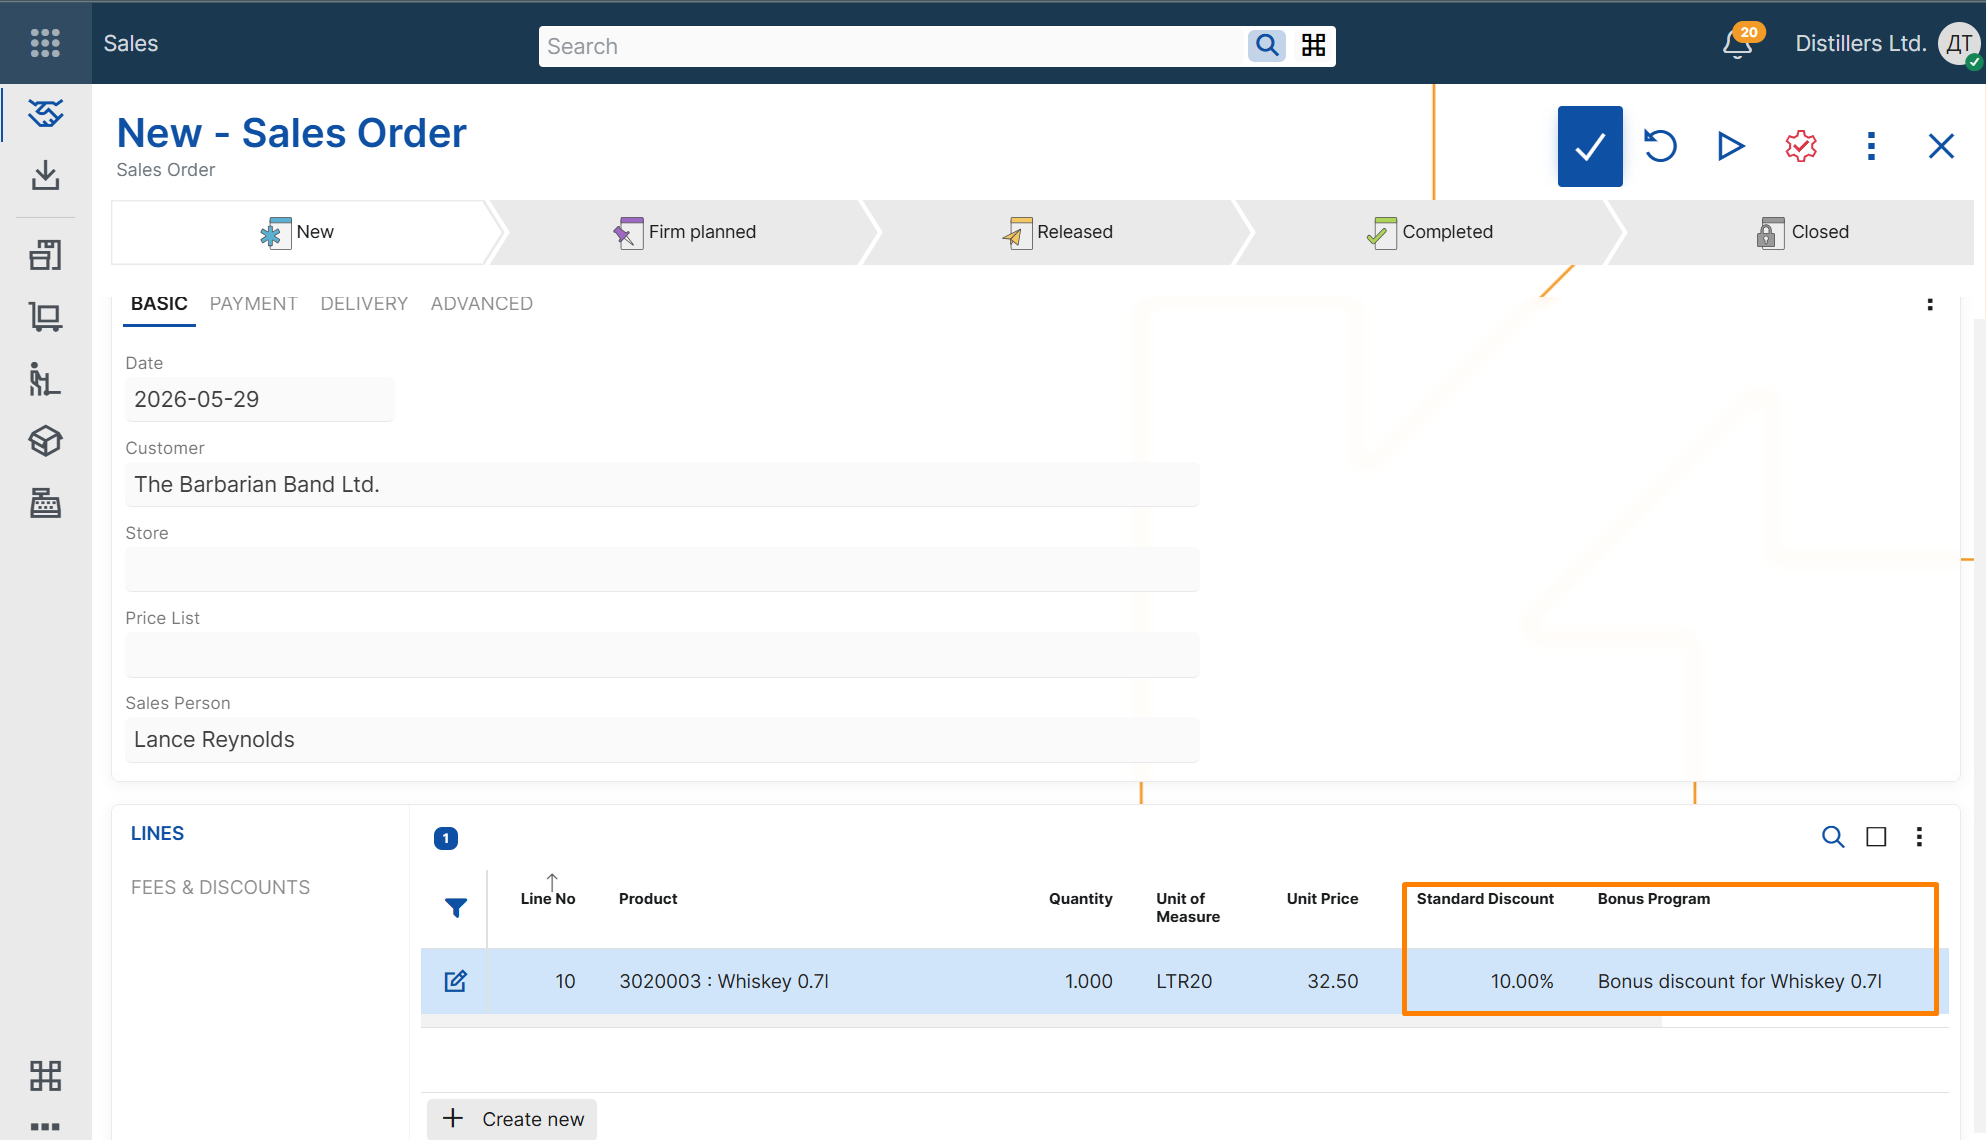Image resolution: width=1986 pixels, height=1140 pixels.
Task: Click the 10.00% discount cell
Action: (1522, 982)
